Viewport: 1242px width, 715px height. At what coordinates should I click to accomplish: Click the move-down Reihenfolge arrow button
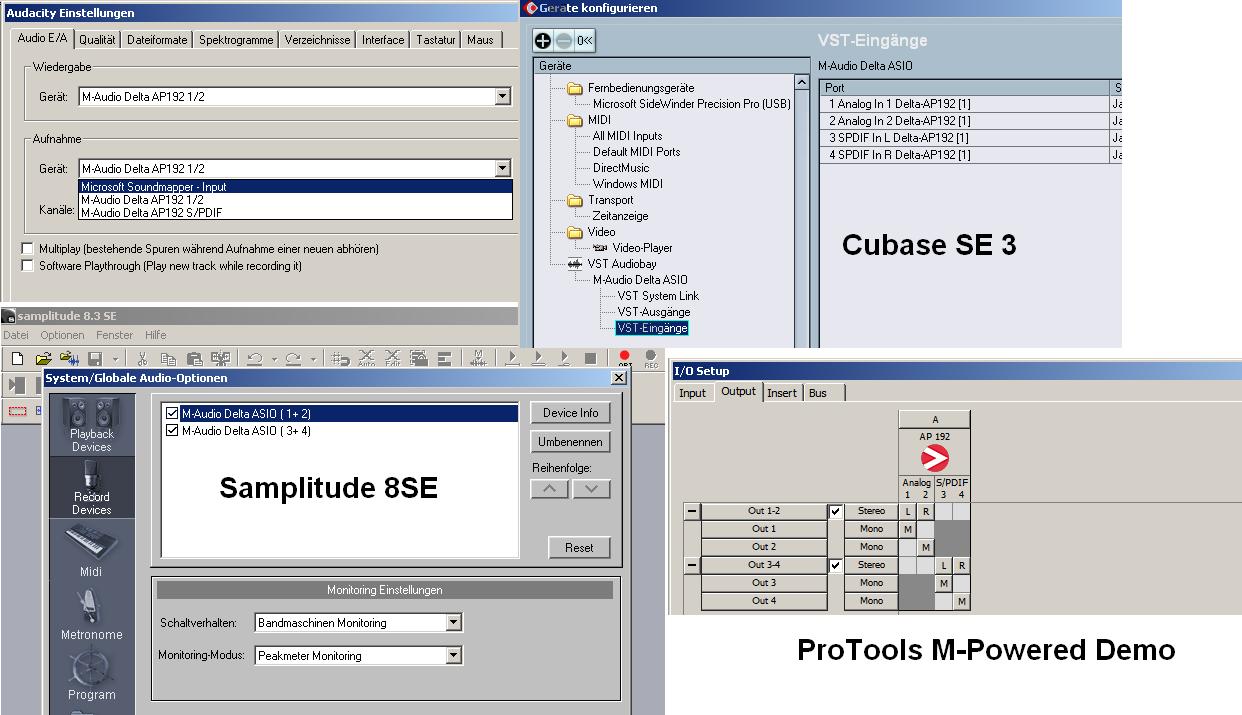[x=591, y=489]
